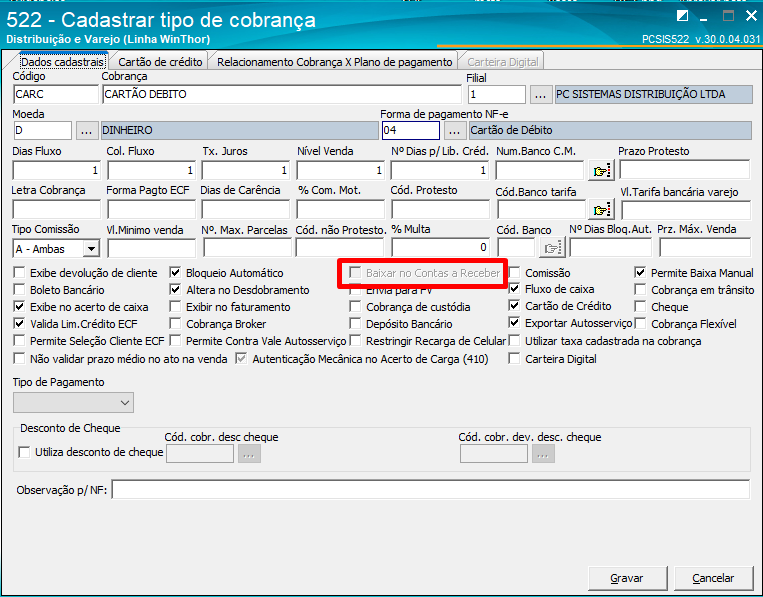The image size is (763, 597).
Task: Close the Cadastrar tipo de cobrança window
Action: click(x=751, y=16)
